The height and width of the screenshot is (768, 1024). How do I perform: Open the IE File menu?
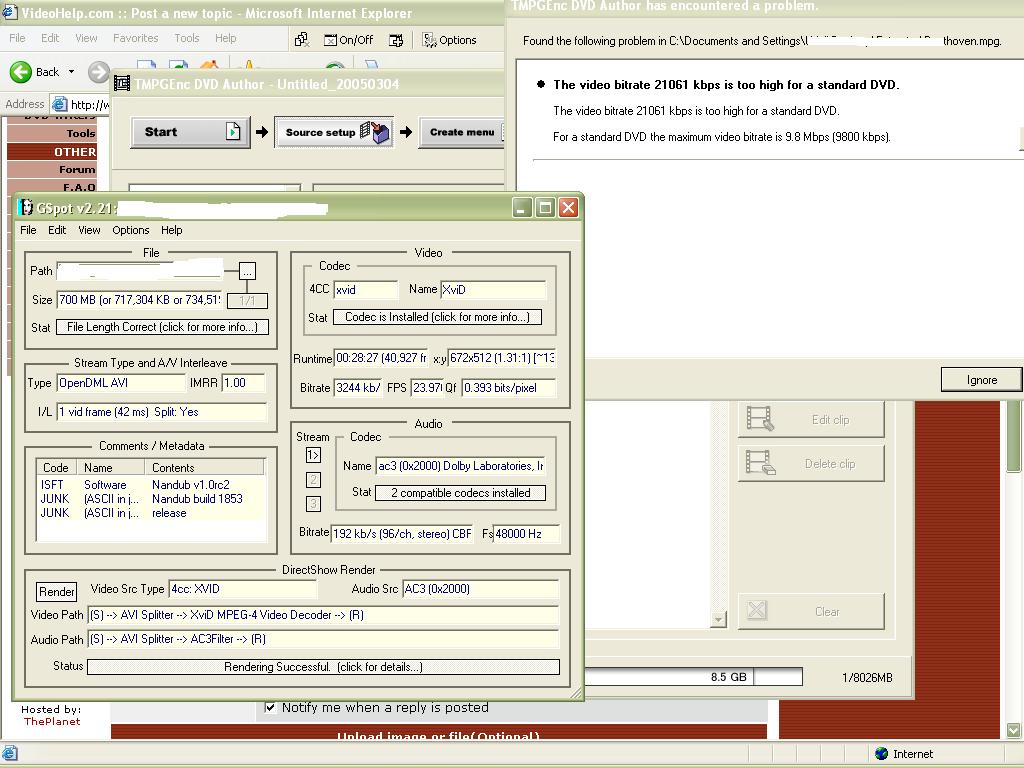(x=17, y=38)
